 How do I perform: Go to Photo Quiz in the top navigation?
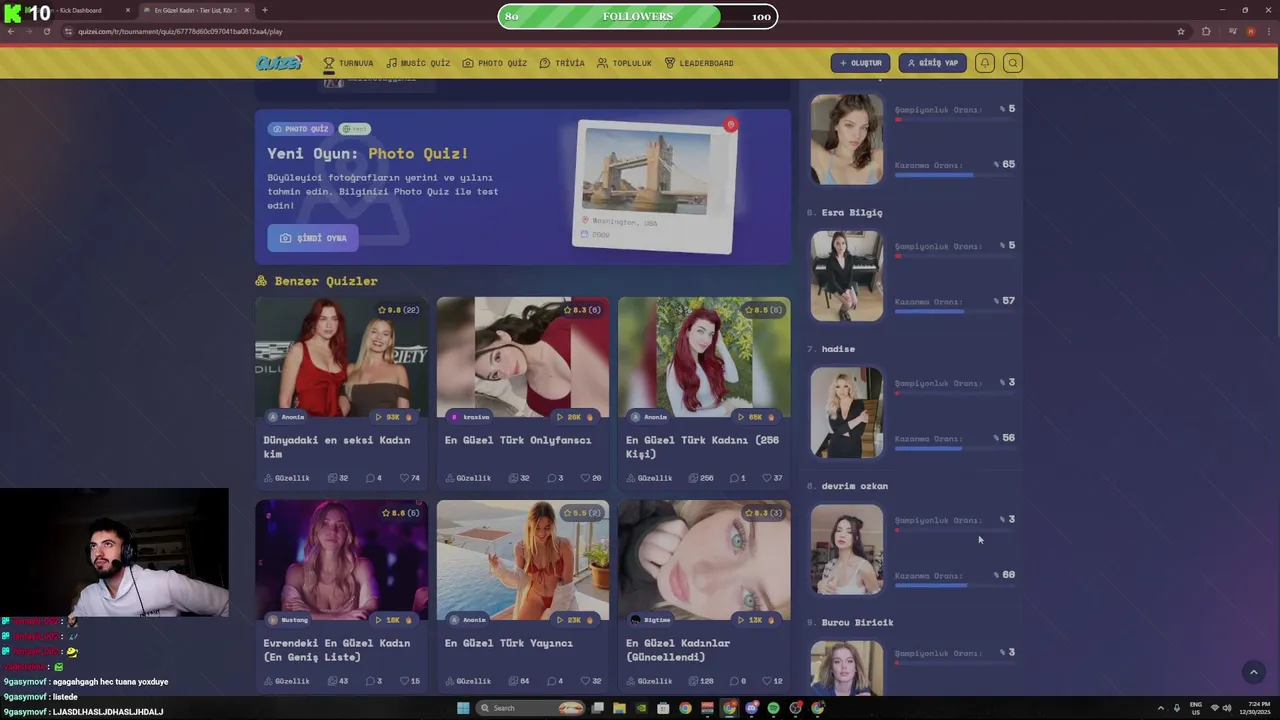pyautogui.click(x=494, y=63)
